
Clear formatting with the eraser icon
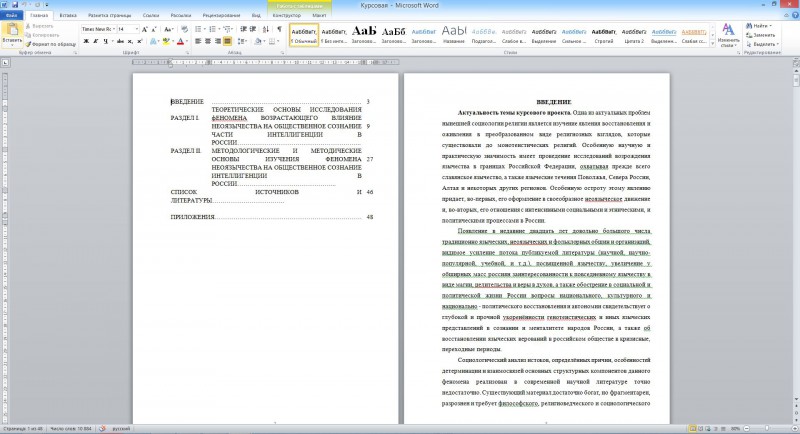(184, 30)
